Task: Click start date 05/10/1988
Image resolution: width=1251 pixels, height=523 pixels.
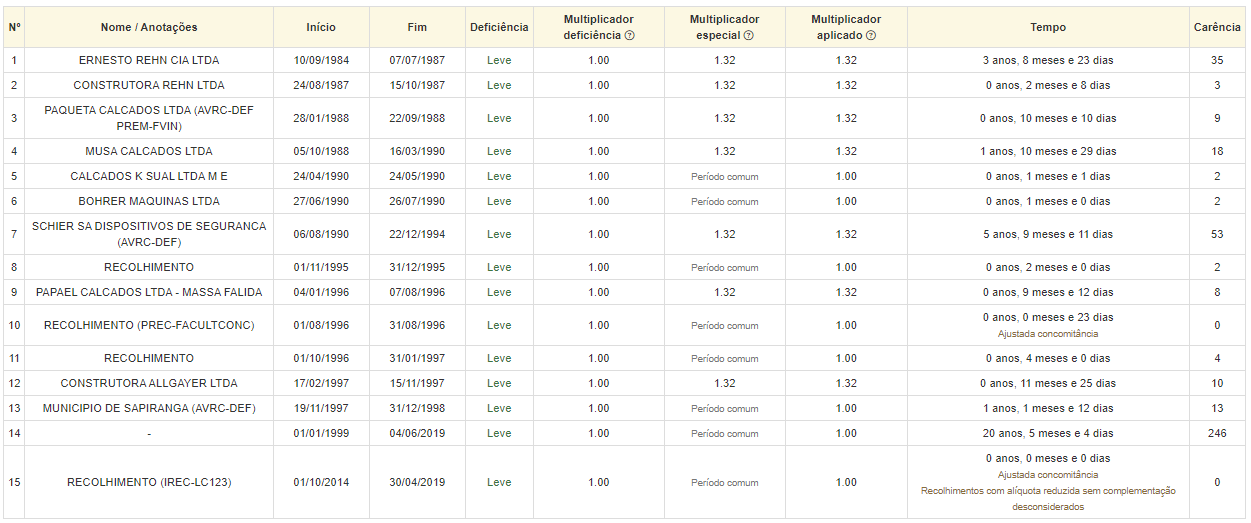Action: point(321,151)
